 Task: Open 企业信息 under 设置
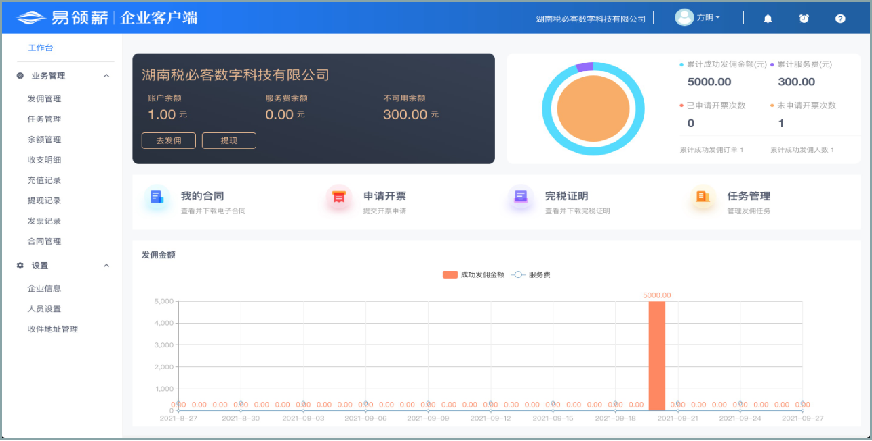(44, 289)
